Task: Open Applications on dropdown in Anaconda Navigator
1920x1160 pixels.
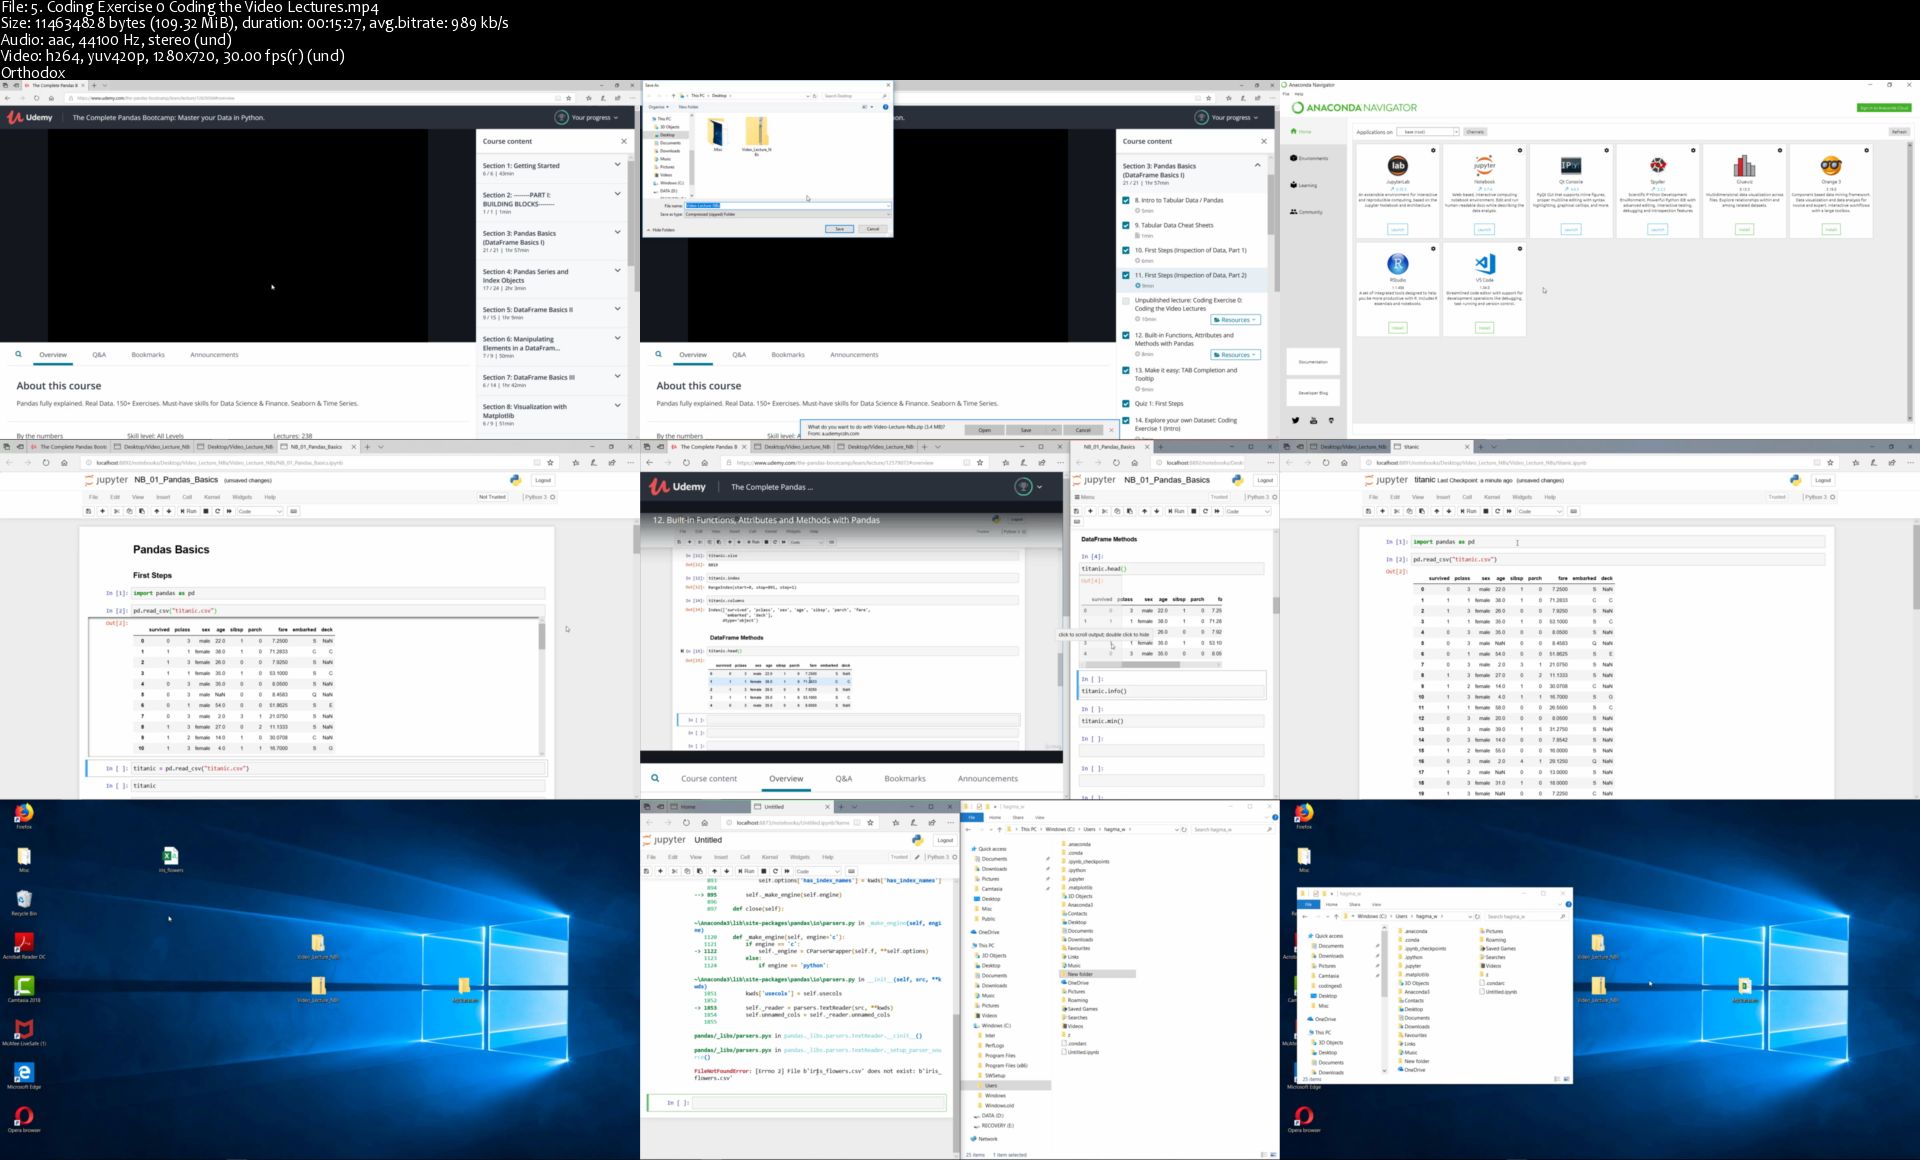Action: pyautogui.click(x=1428, y=131)
